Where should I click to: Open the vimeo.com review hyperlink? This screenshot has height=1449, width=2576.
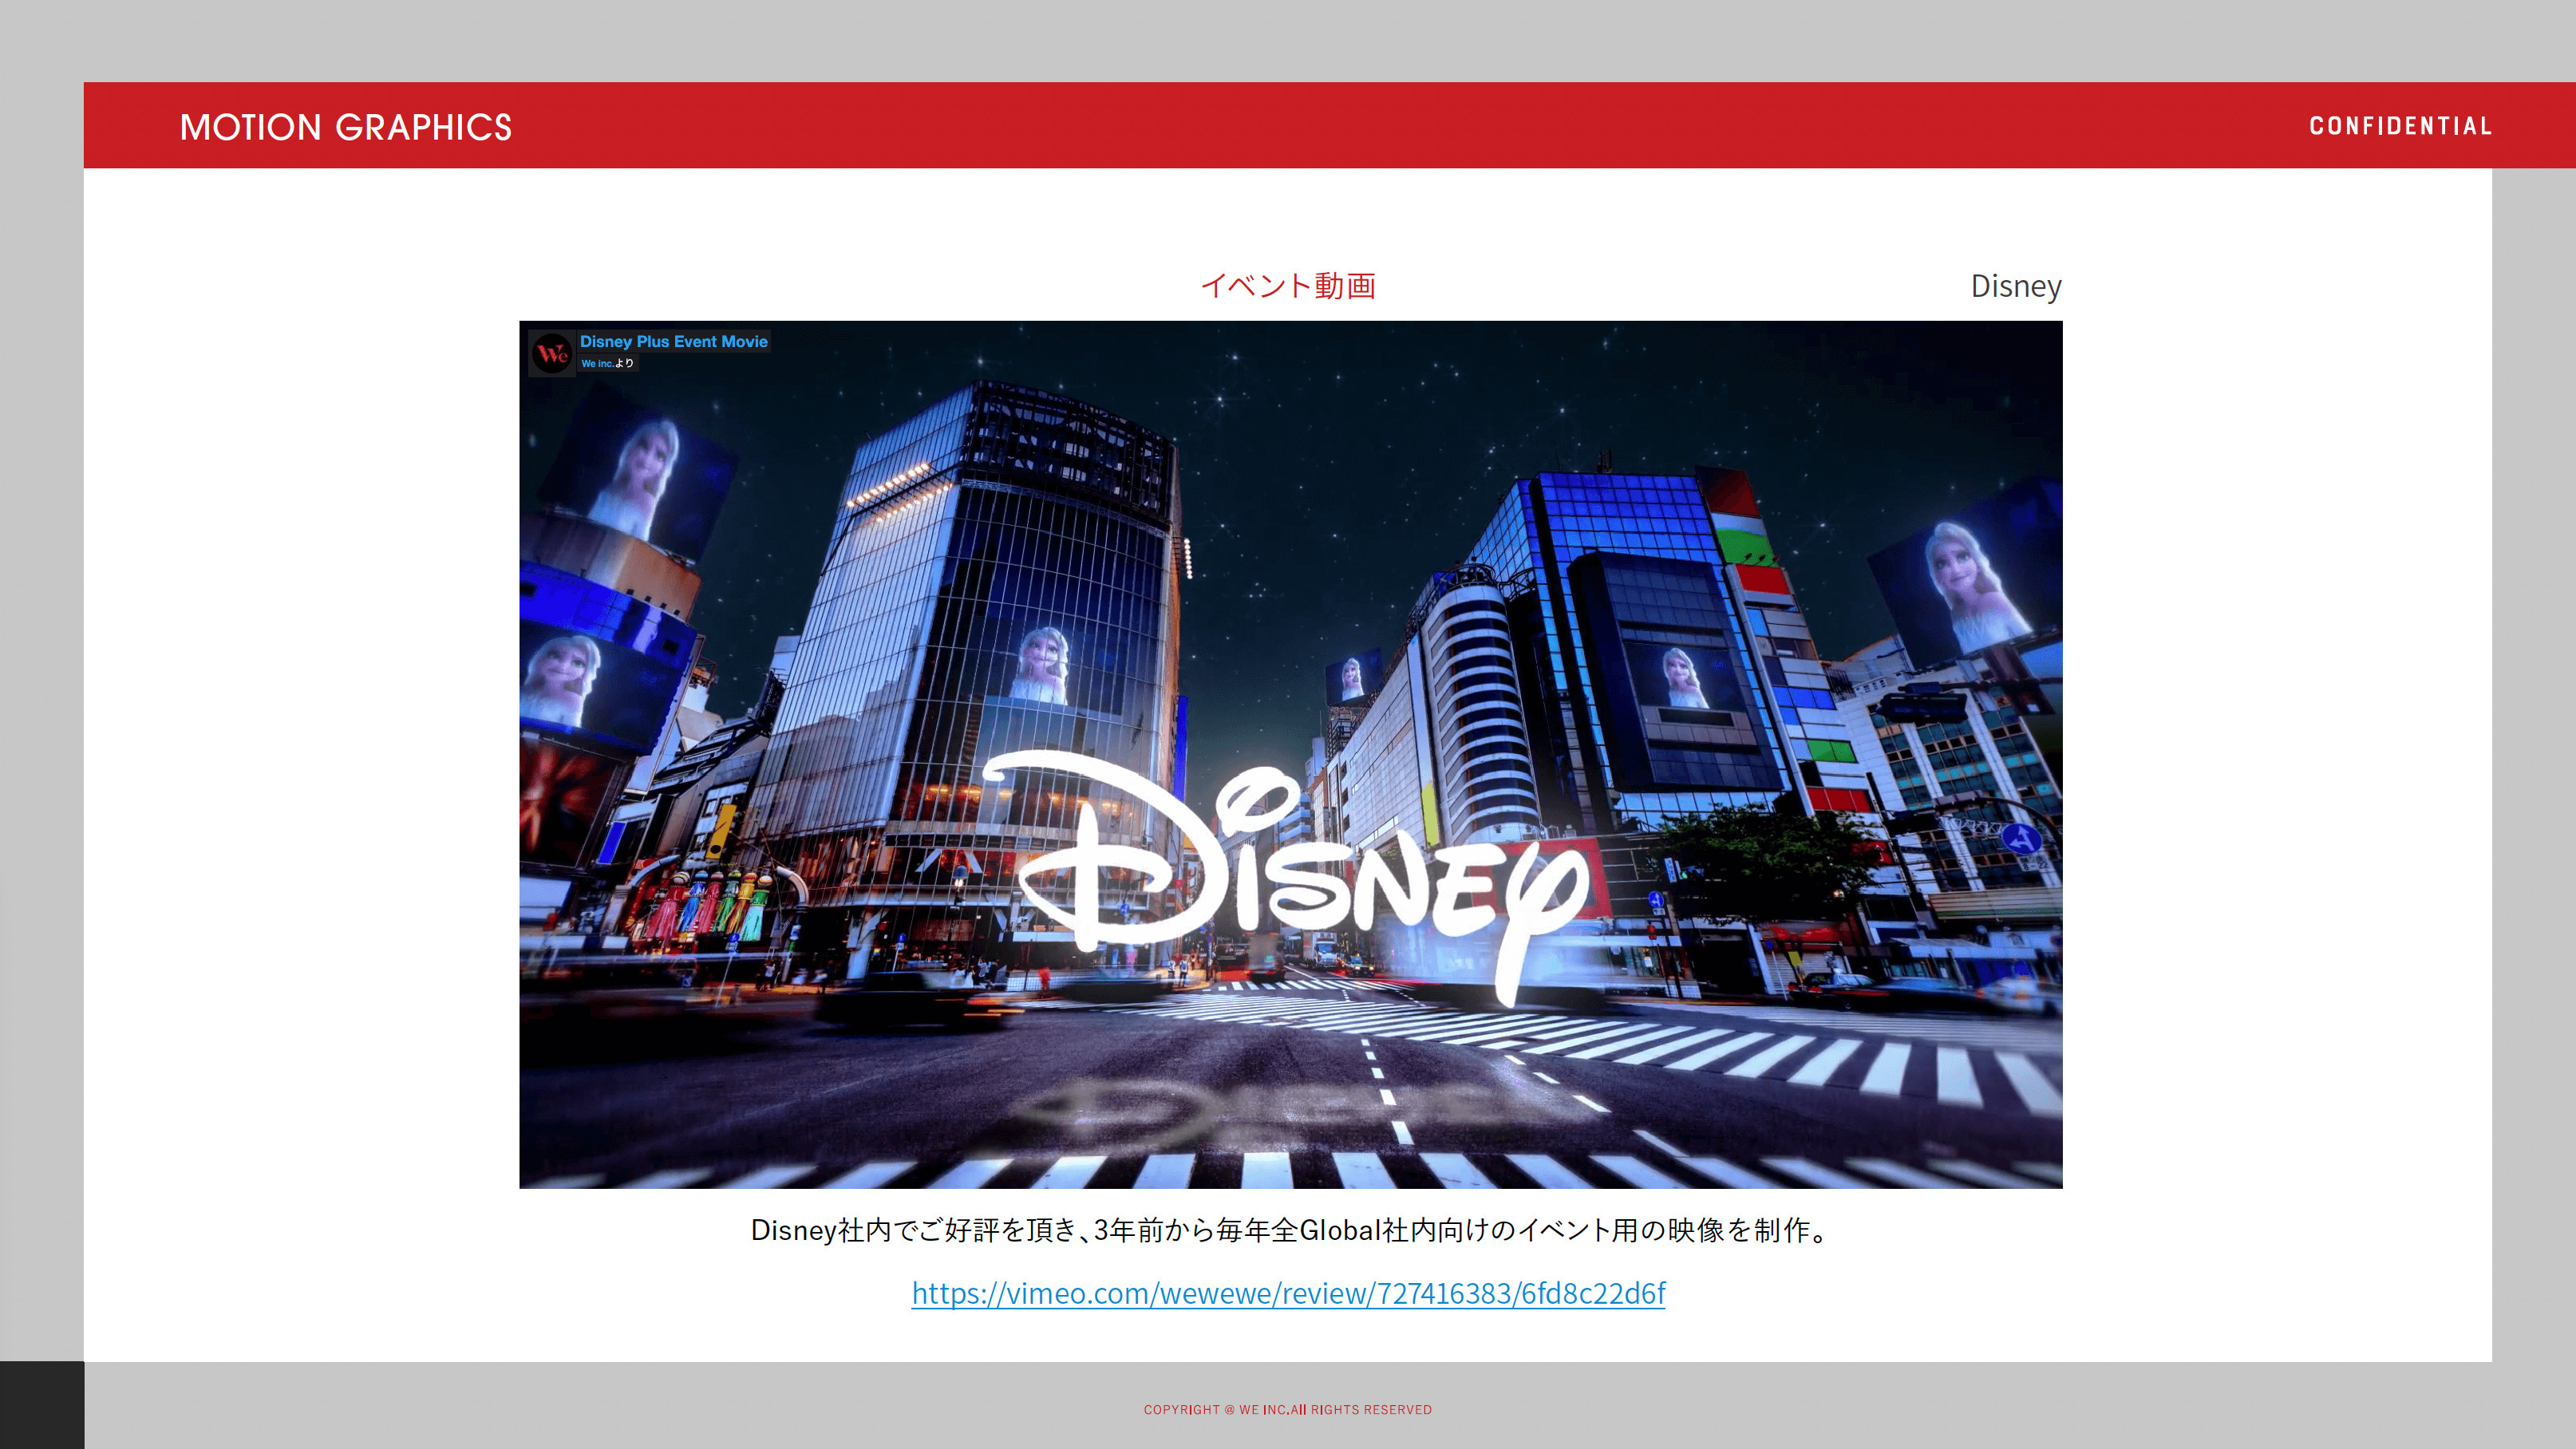click(x=1288, y=1293)
